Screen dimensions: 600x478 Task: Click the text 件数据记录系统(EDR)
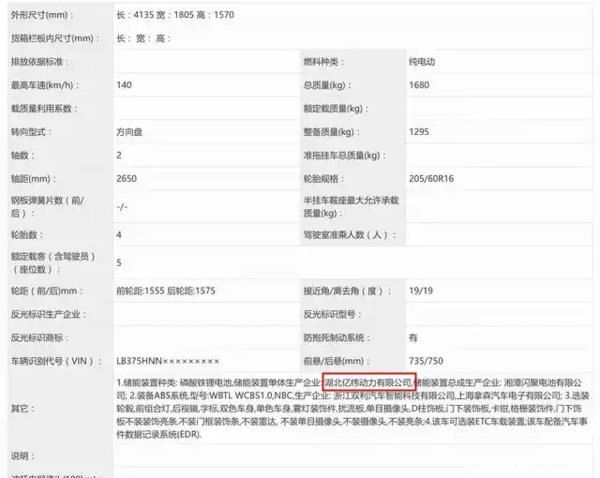pos(158,434)
